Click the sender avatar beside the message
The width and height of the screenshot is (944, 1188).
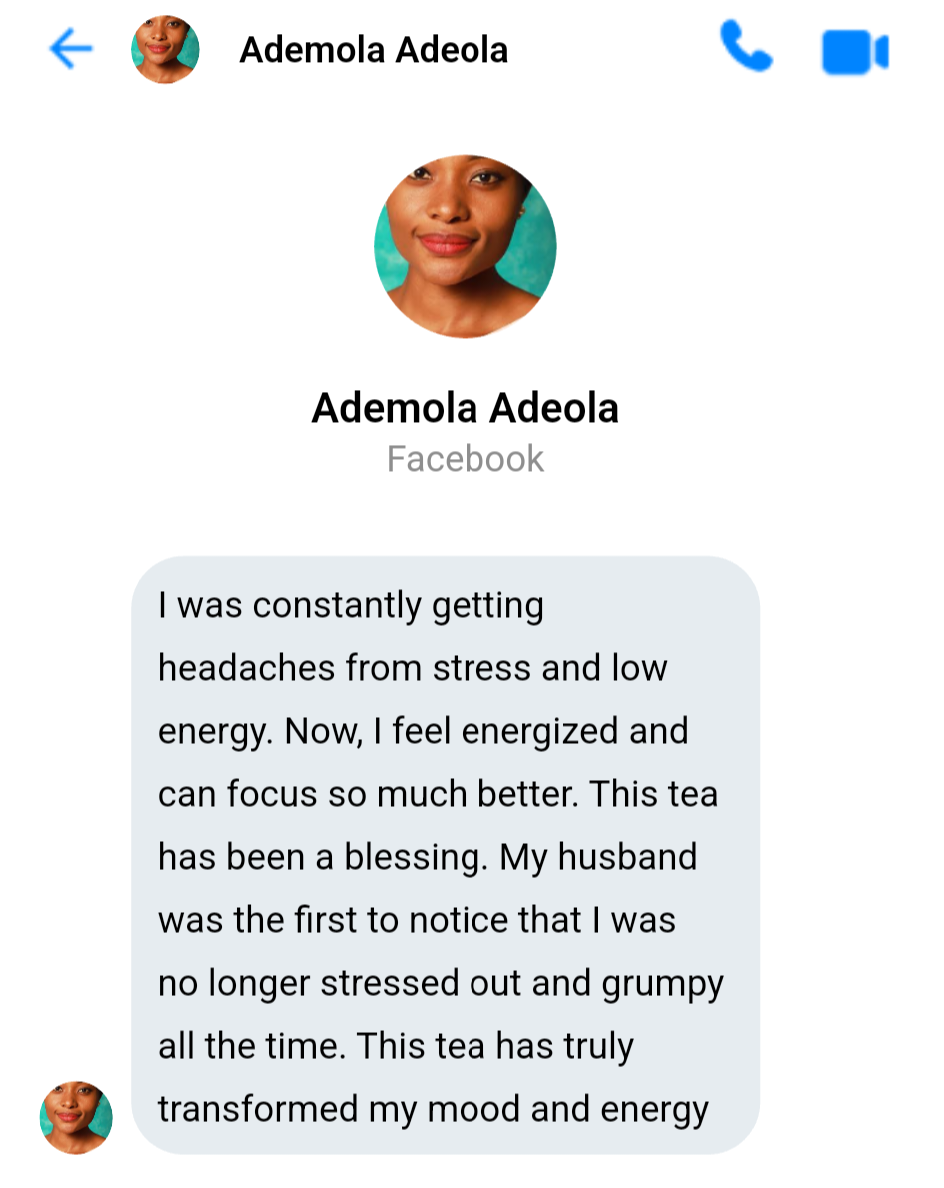click(76, 1117)
